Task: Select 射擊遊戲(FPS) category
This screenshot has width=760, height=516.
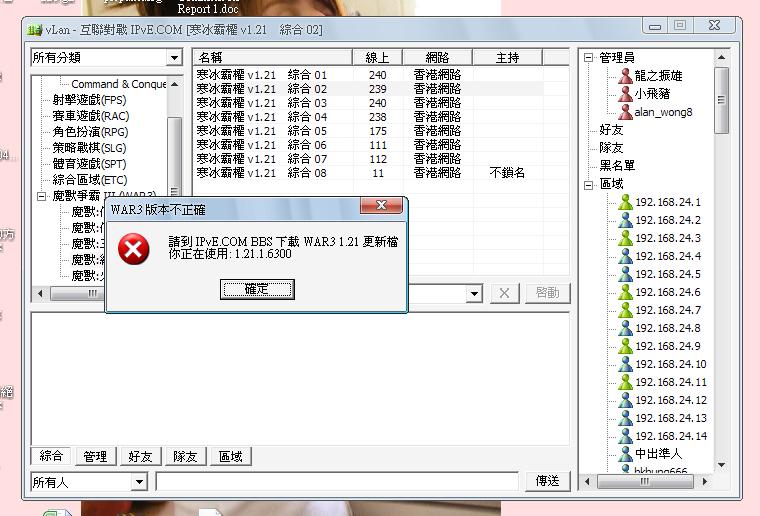Action: click(x=89, y=100)
